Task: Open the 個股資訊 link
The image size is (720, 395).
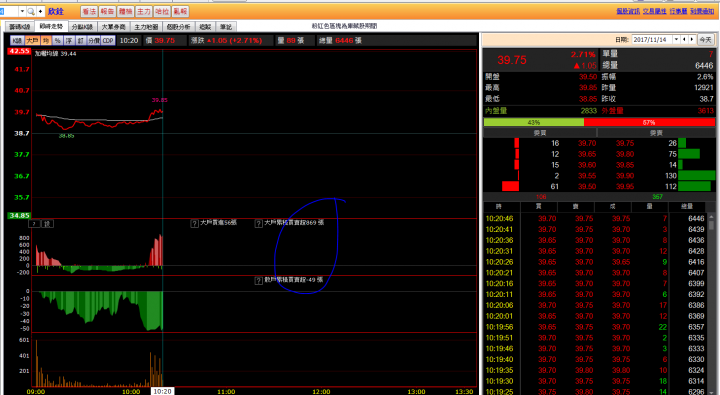Action: tap(628, 11)
